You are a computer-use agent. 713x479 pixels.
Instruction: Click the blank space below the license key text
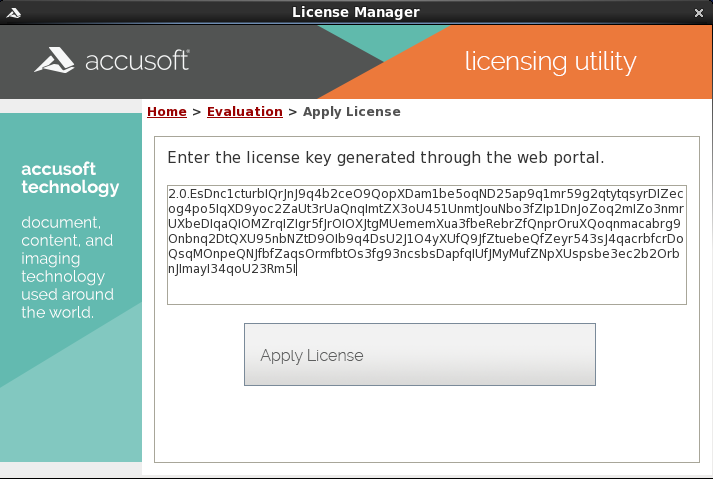click(x=427, y=289)
